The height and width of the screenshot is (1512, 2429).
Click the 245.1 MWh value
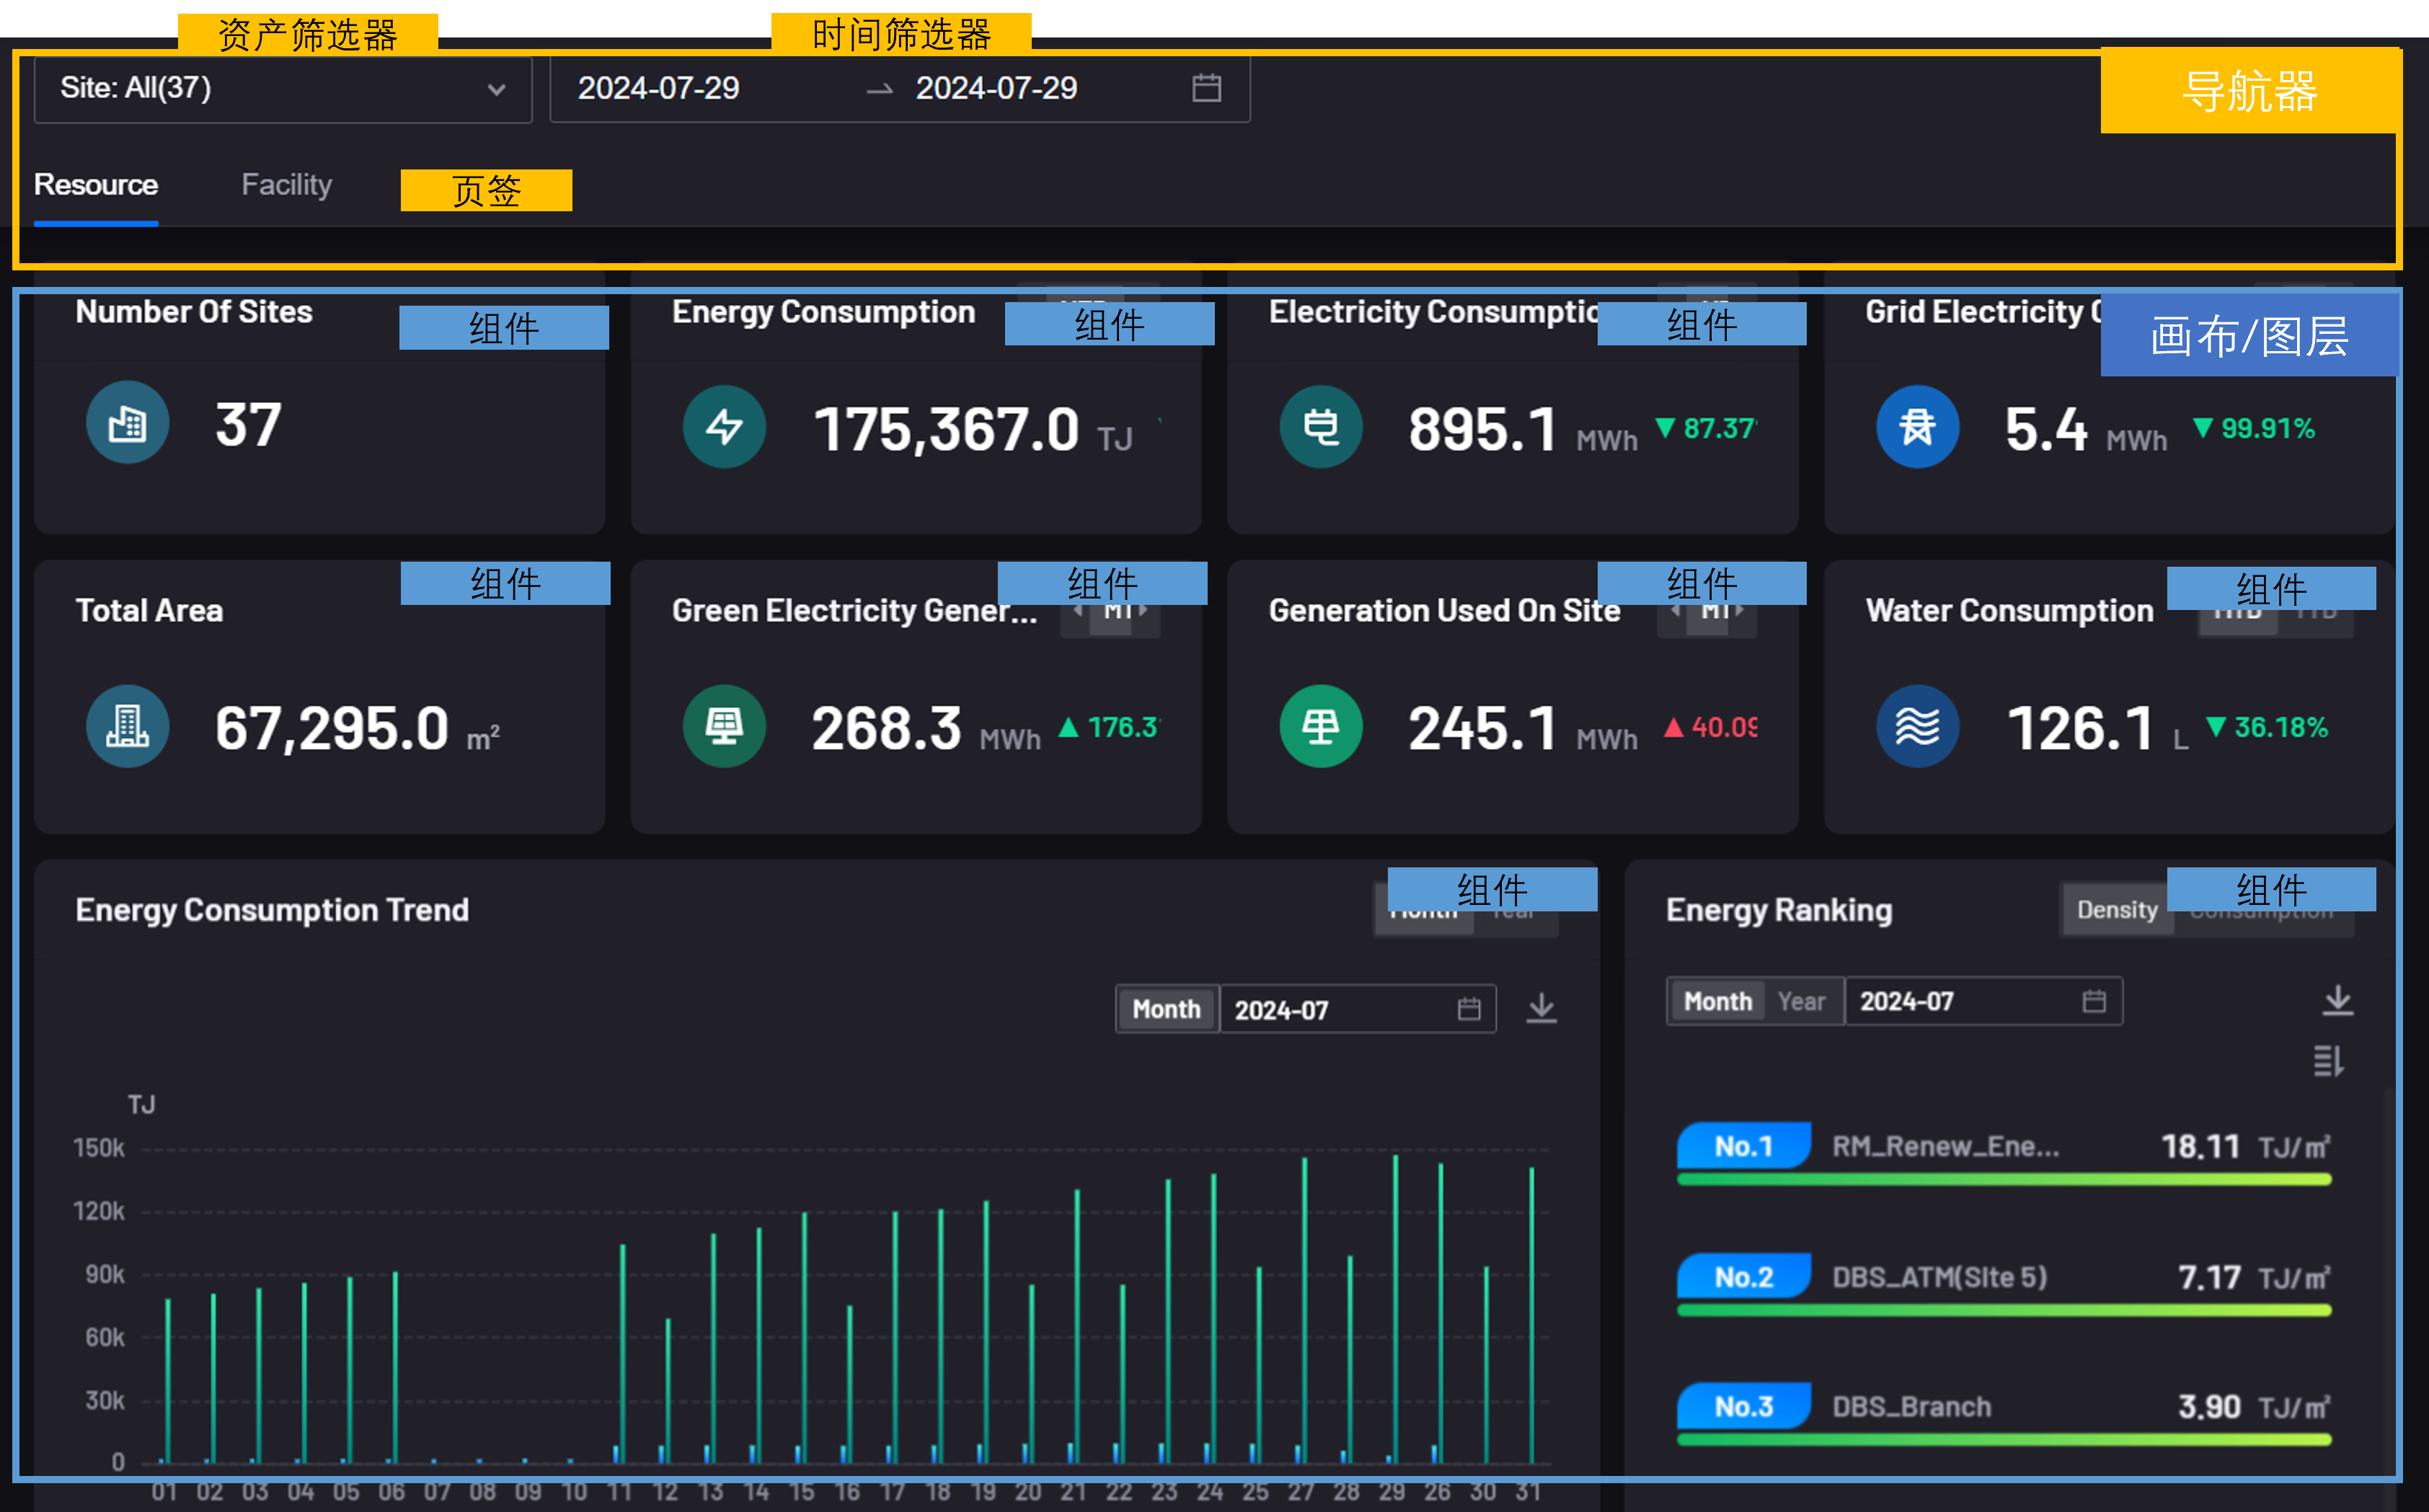click(x=1523, y=728)
